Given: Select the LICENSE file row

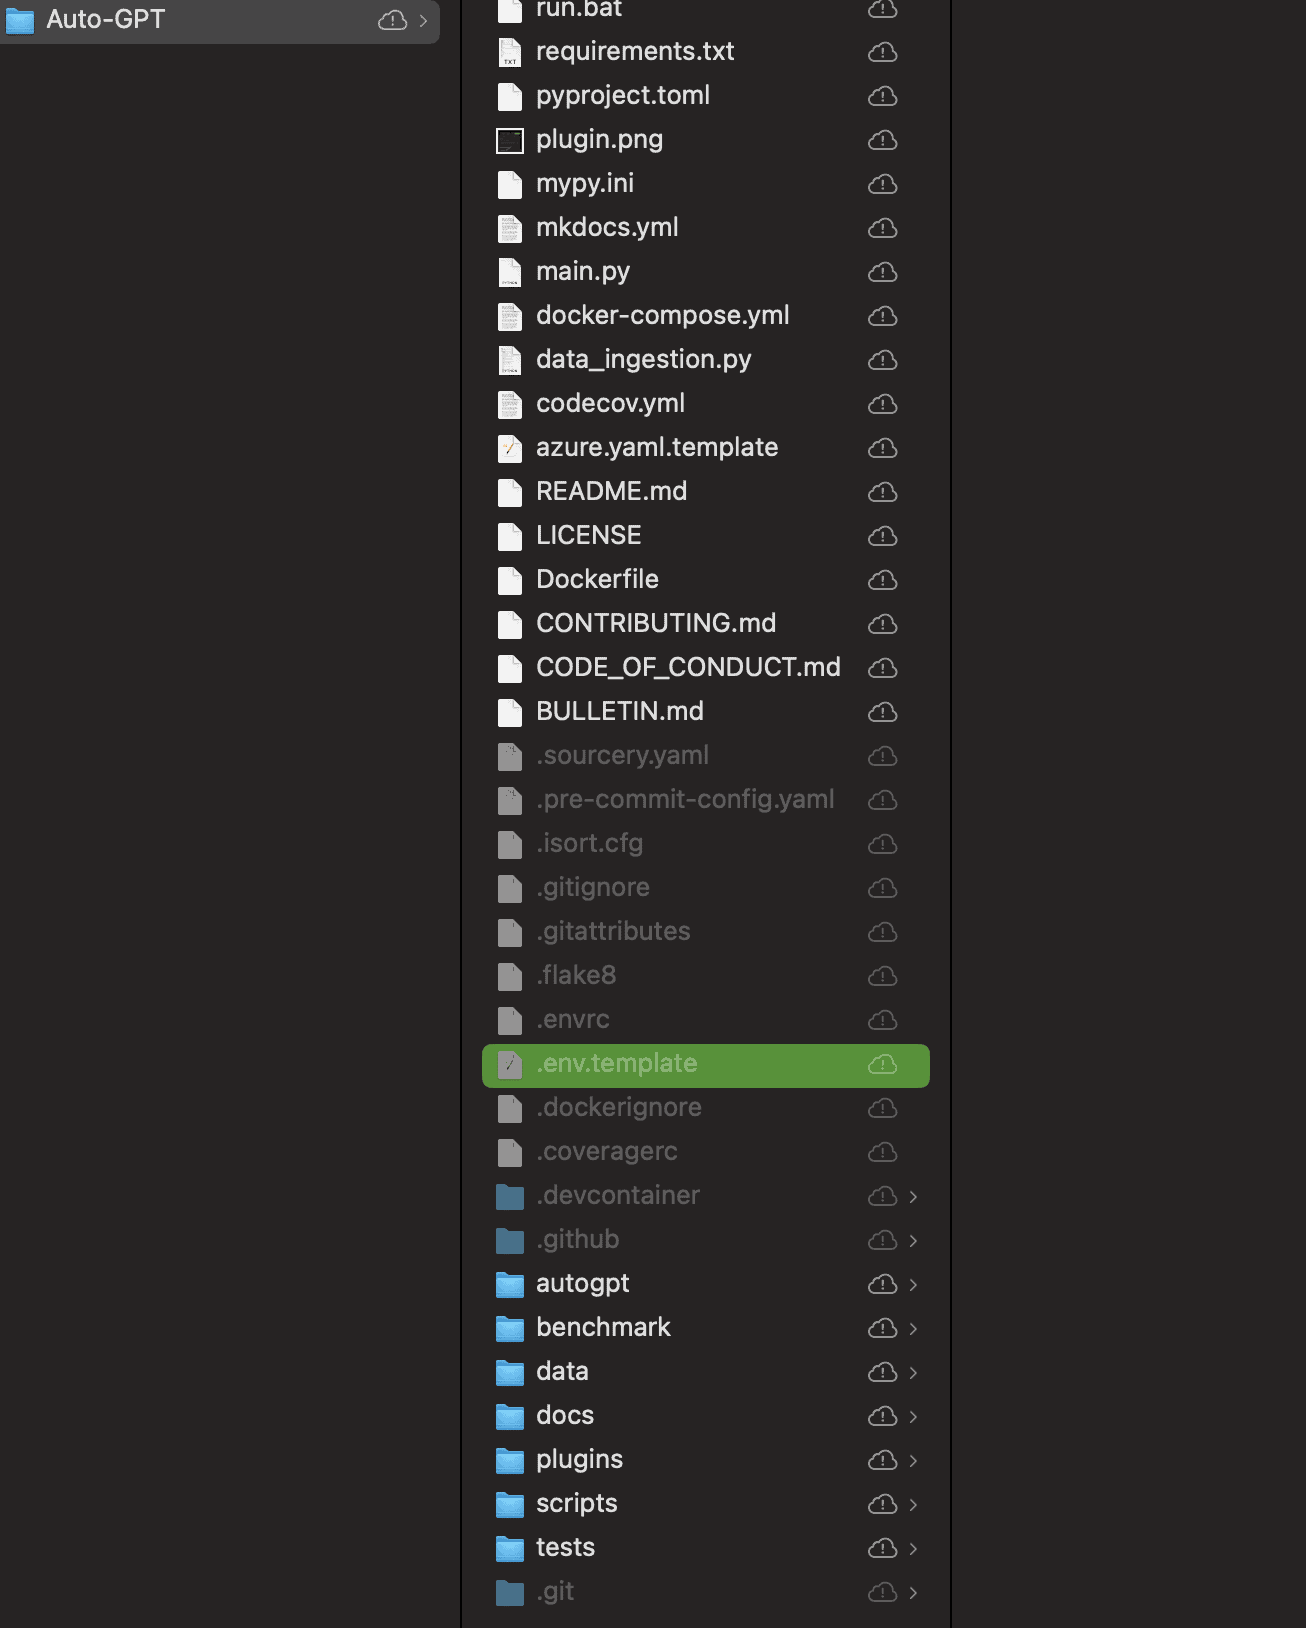Looking at the screenshot, I should pos(706,536).
